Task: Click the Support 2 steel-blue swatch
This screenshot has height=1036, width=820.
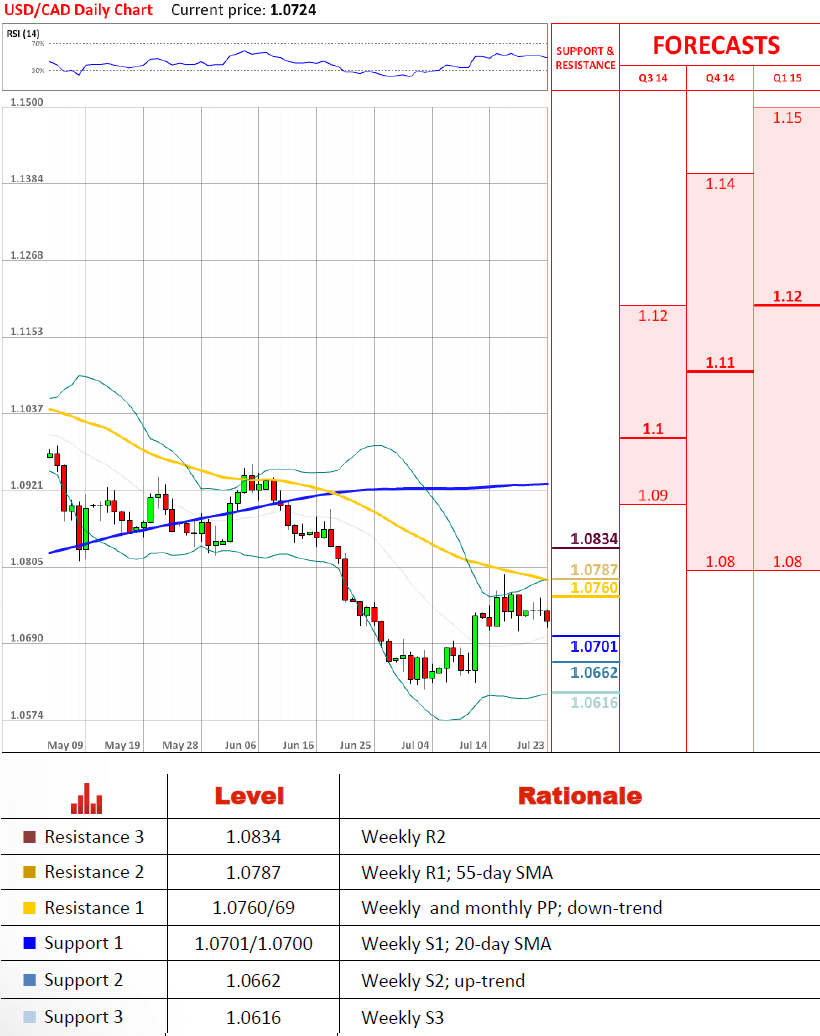Action: [29, 980]
